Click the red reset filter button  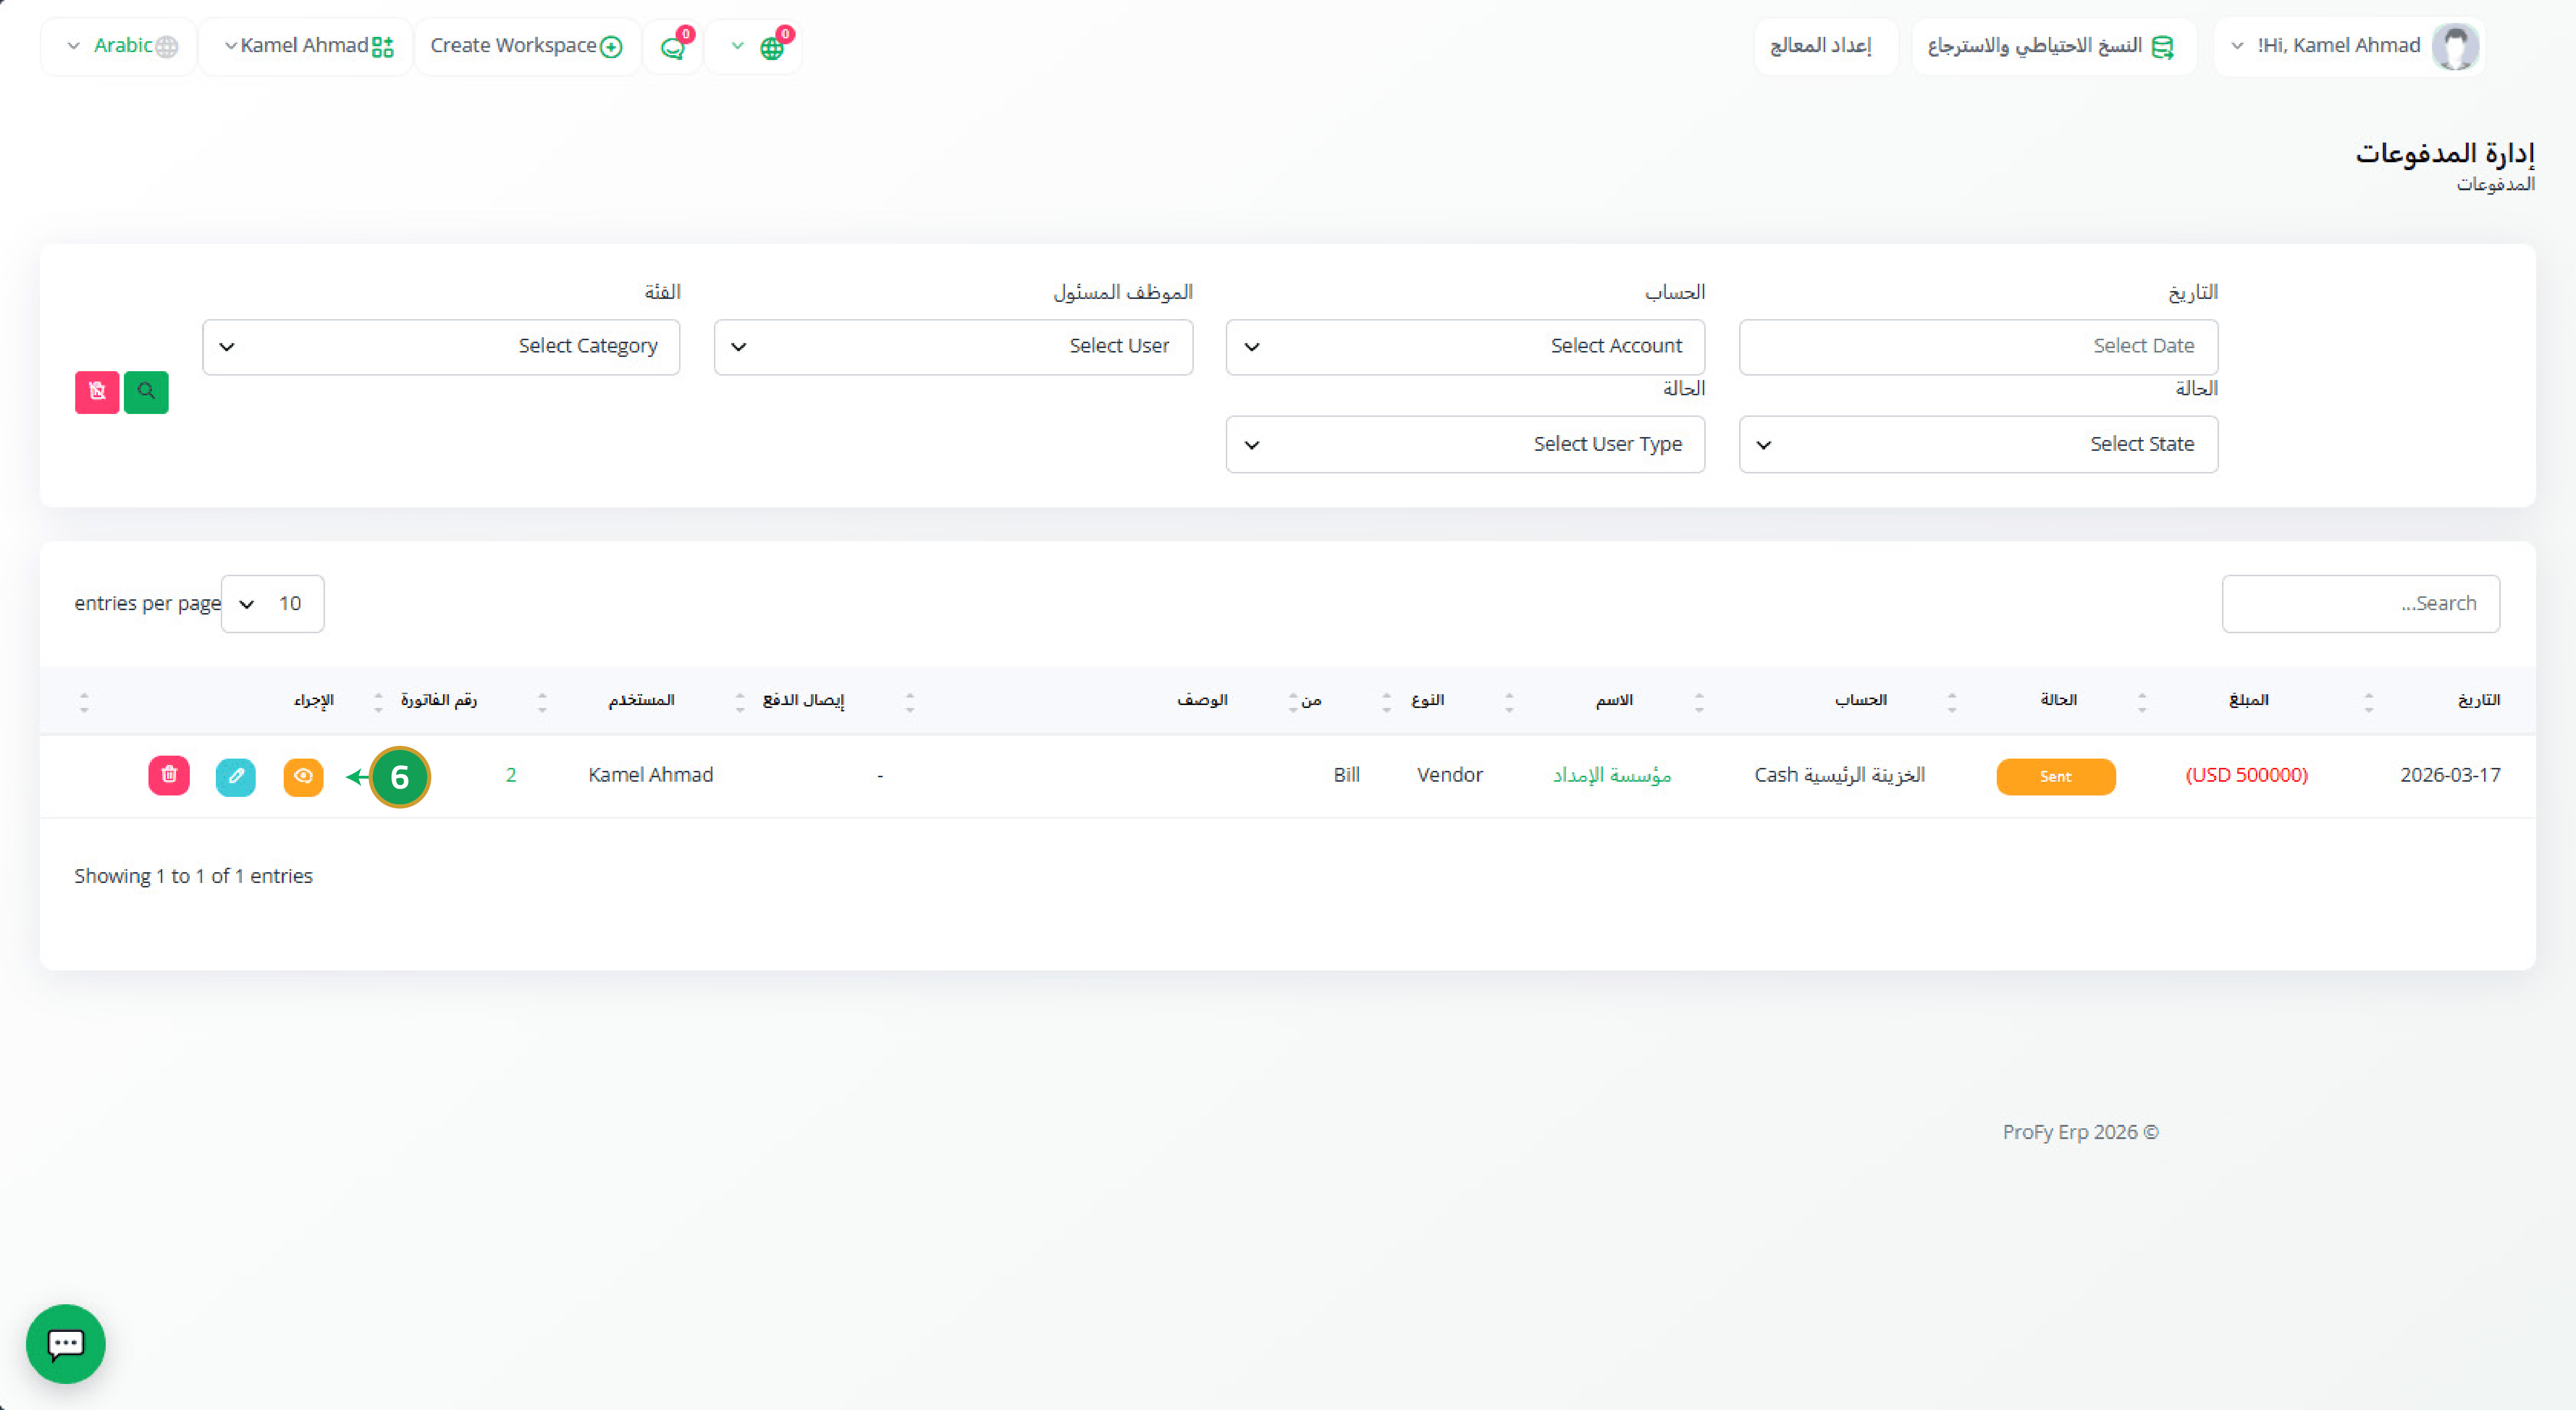point(97,392)
